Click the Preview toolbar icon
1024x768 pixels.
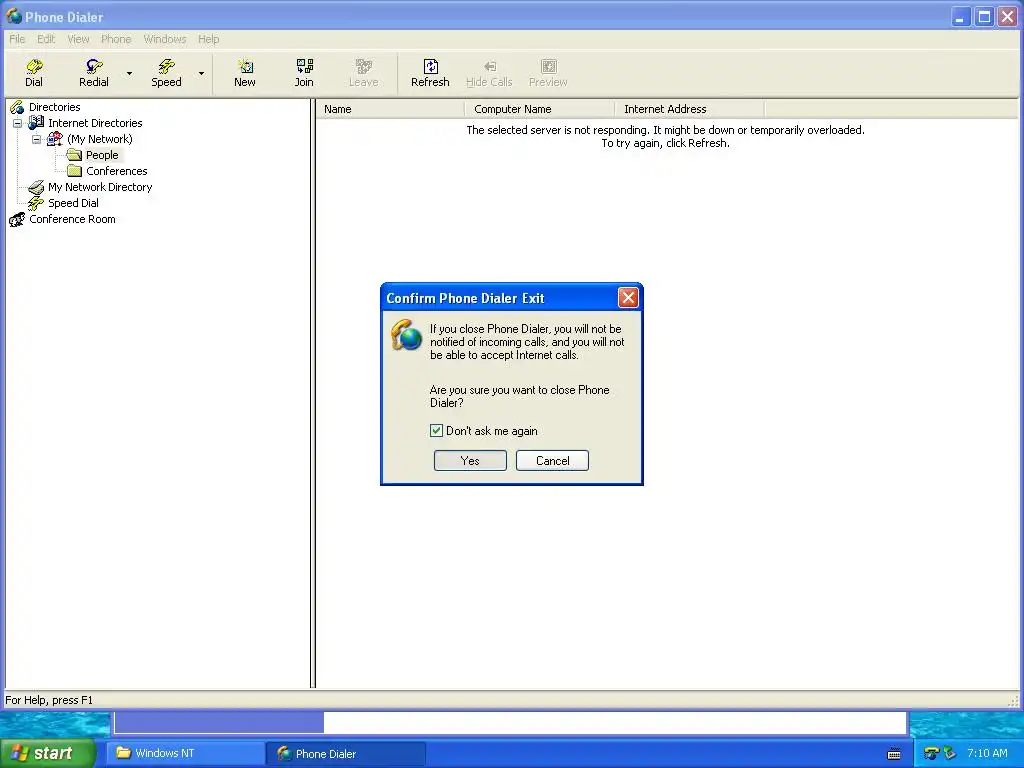pos(548,73)
